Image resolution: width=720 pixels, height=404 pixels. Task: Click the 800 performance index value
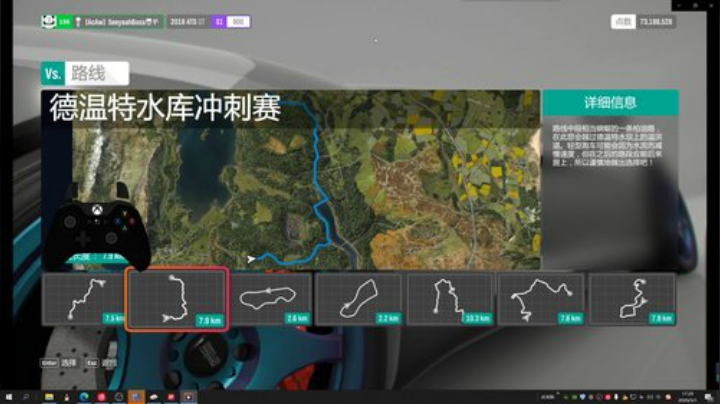click(238, 22)
